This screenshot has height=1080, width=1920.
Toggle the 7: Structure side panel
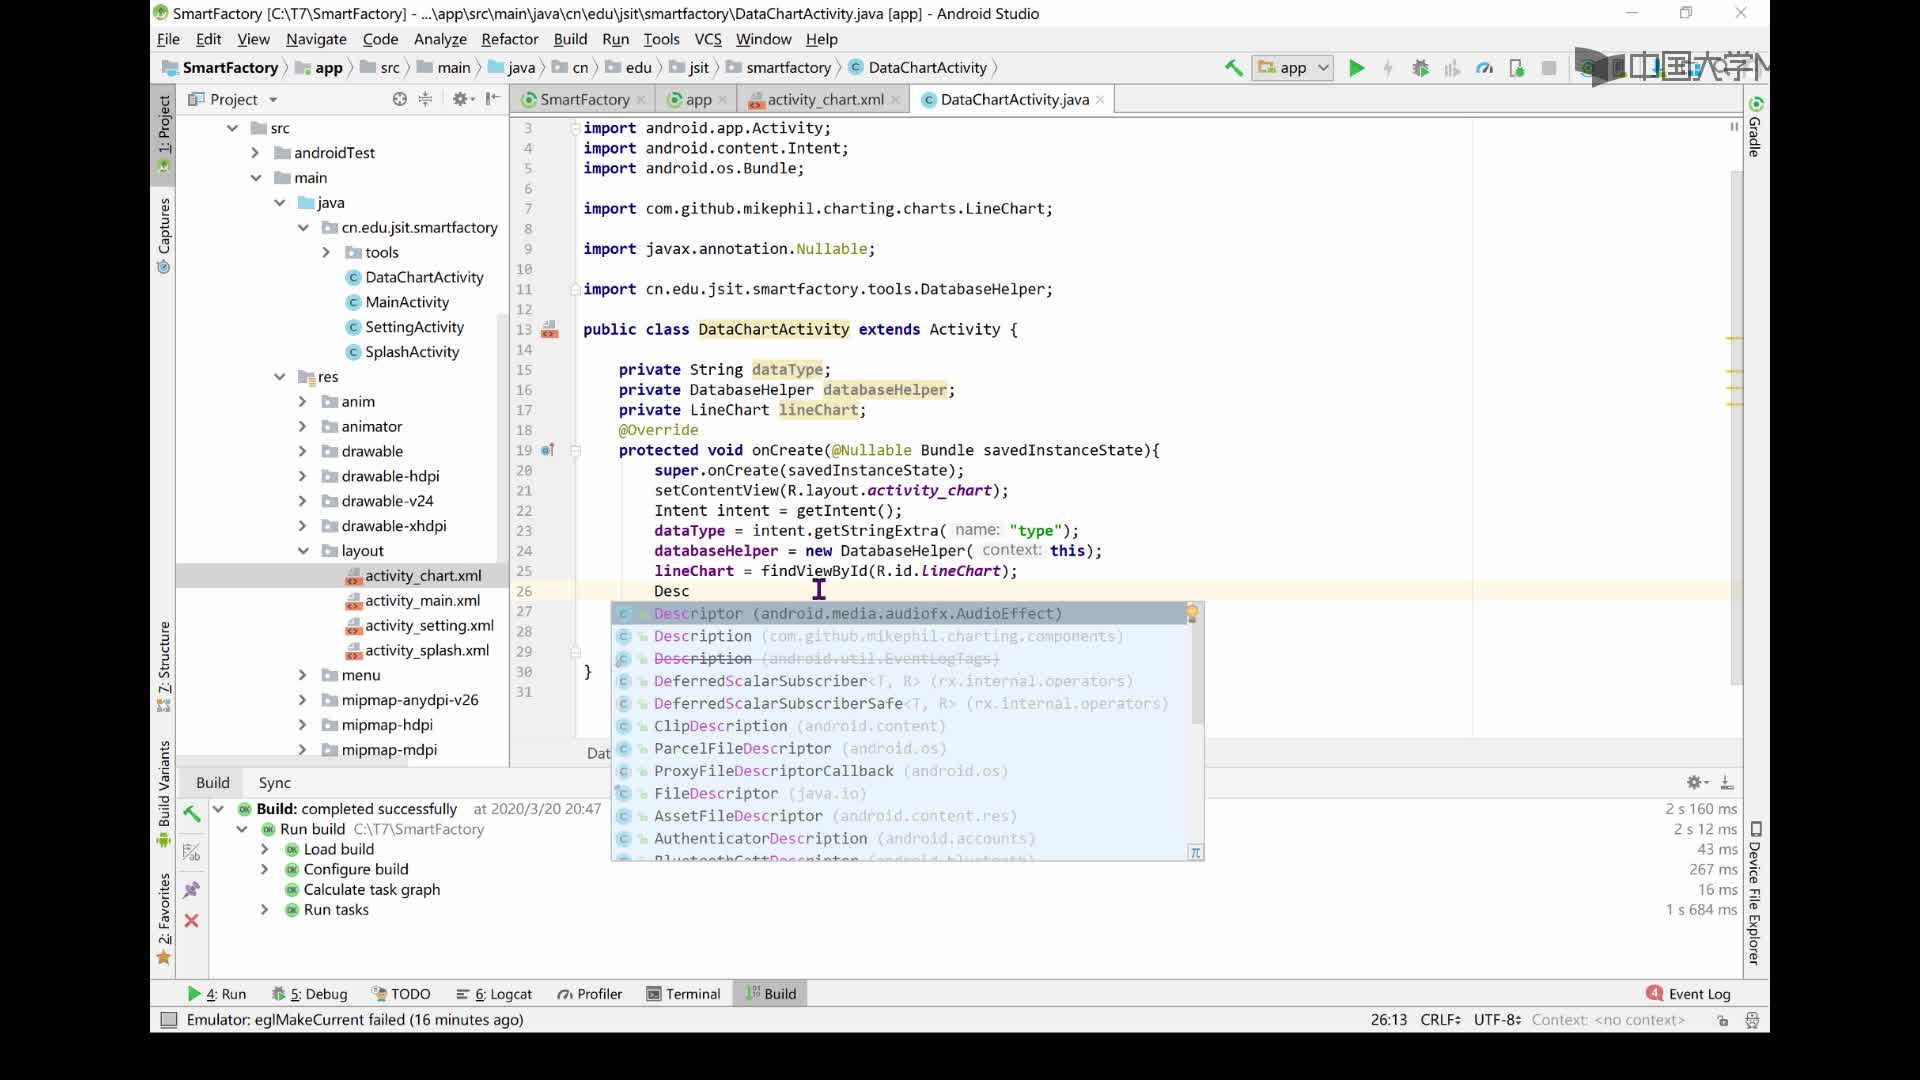[164, 667]
